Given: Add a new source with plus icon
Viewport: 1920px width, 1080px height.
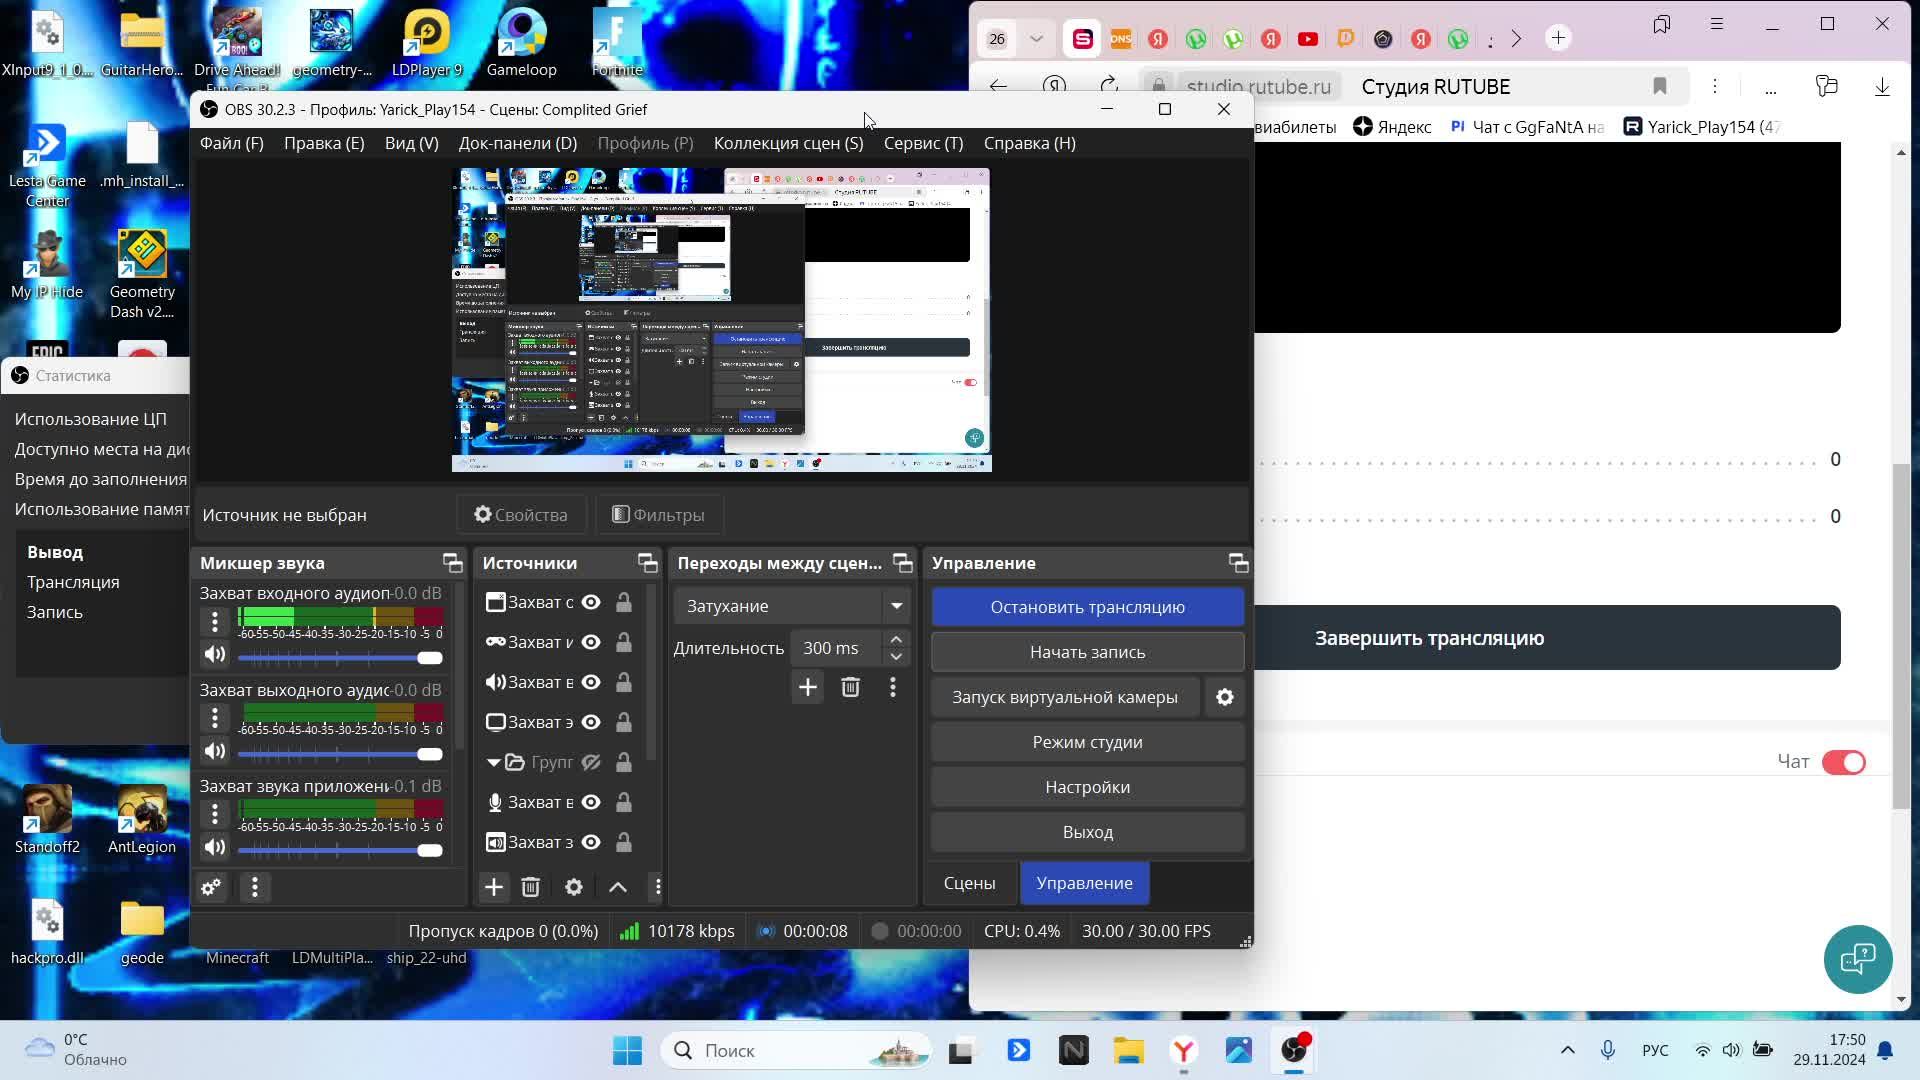Looking at the screenshot, I should click(x=494, y=887).
